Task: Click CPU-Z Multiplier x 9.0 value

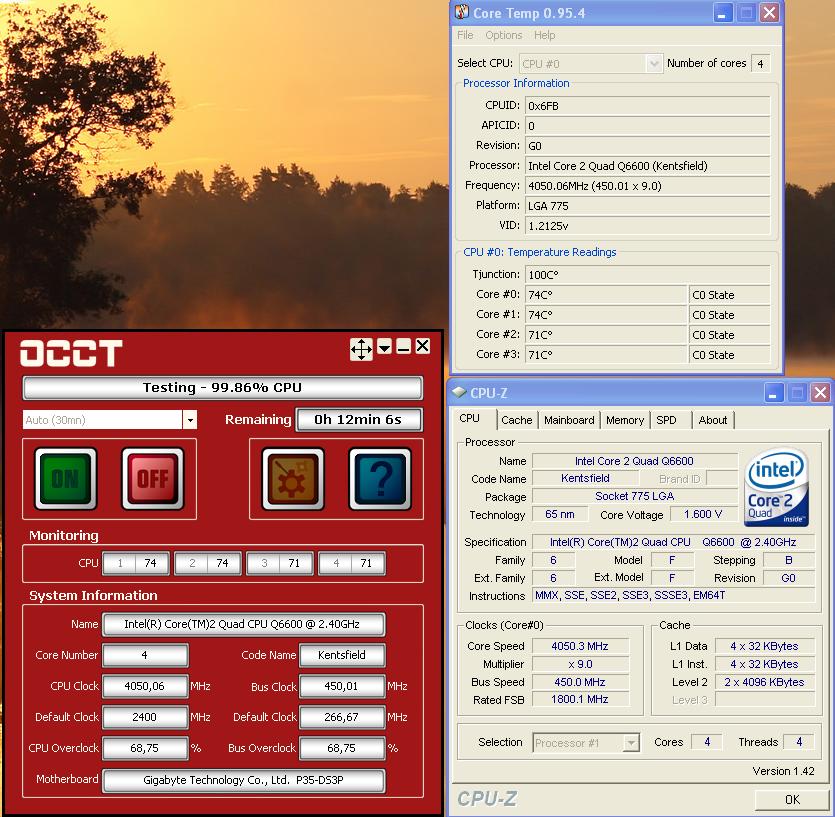Action: tap(580, 664)
